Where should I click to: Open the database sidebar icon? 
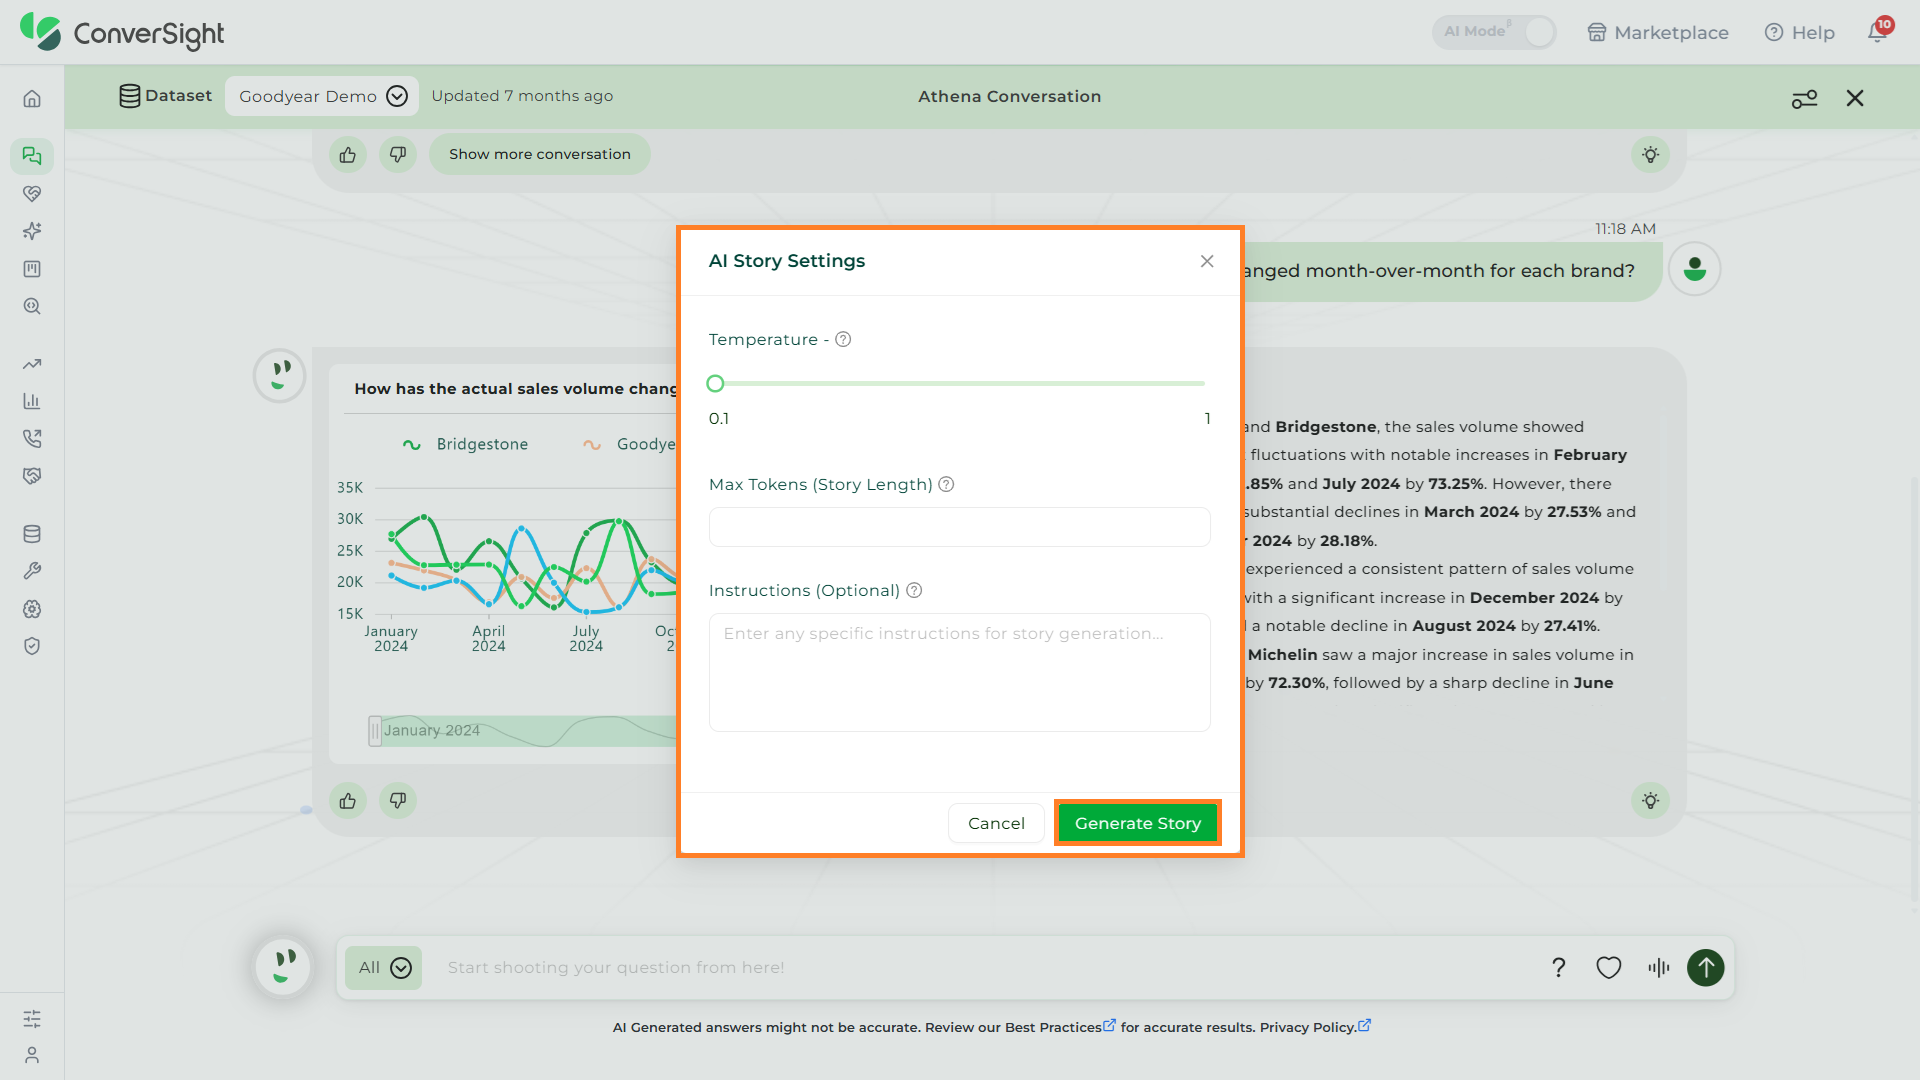point(32,534)
